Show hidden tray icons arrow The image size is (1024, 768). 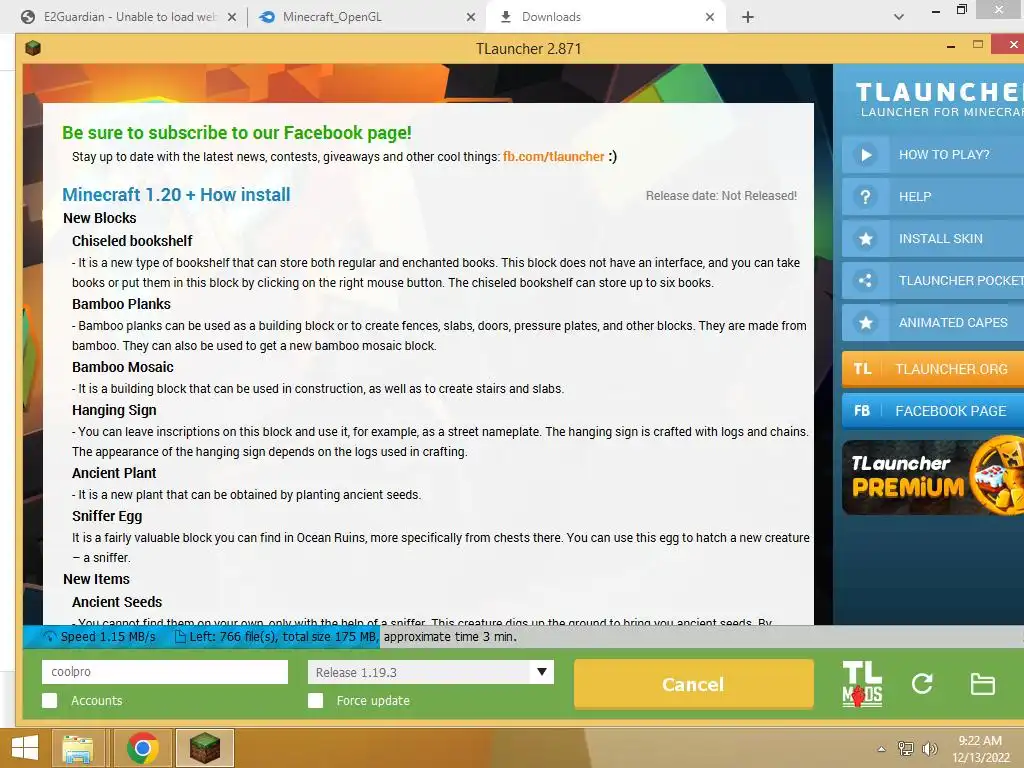pyautogui.click(x=881, y=749)
